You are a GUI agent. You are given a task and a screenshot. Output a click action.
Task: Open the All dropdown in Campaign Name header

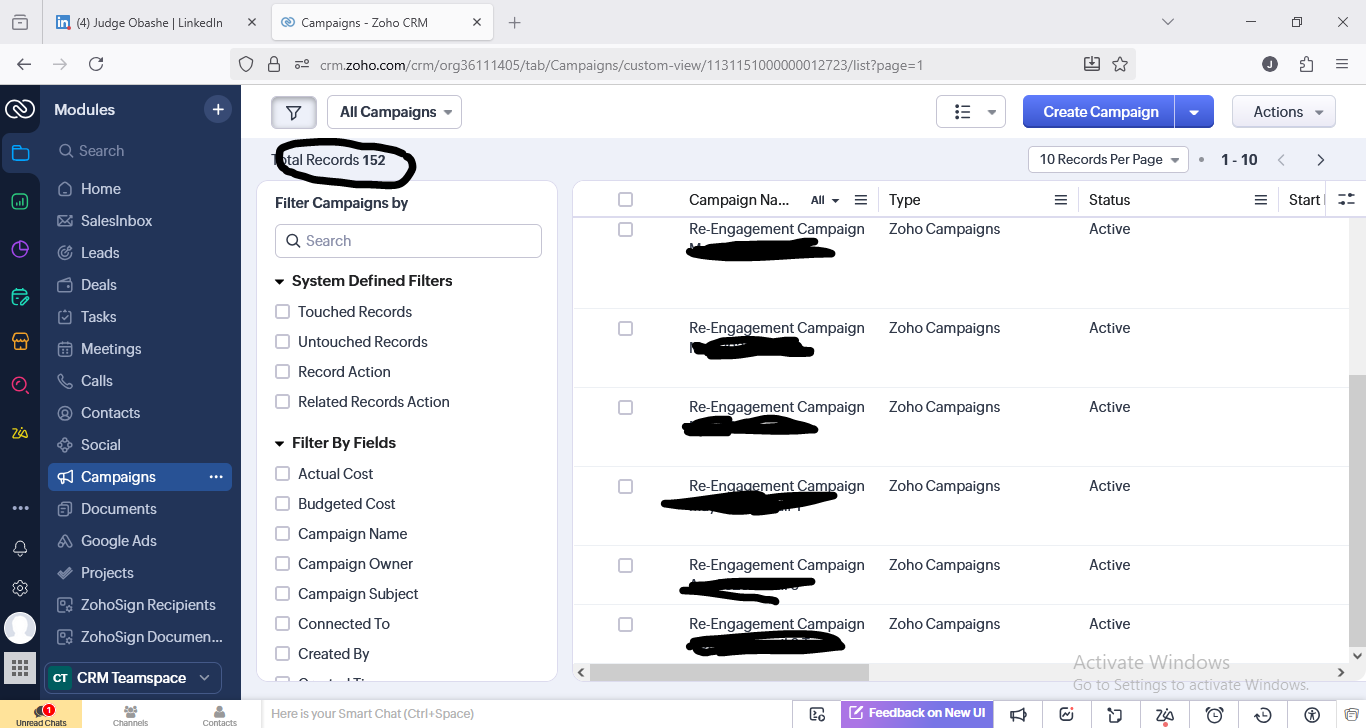coord(825,200)
